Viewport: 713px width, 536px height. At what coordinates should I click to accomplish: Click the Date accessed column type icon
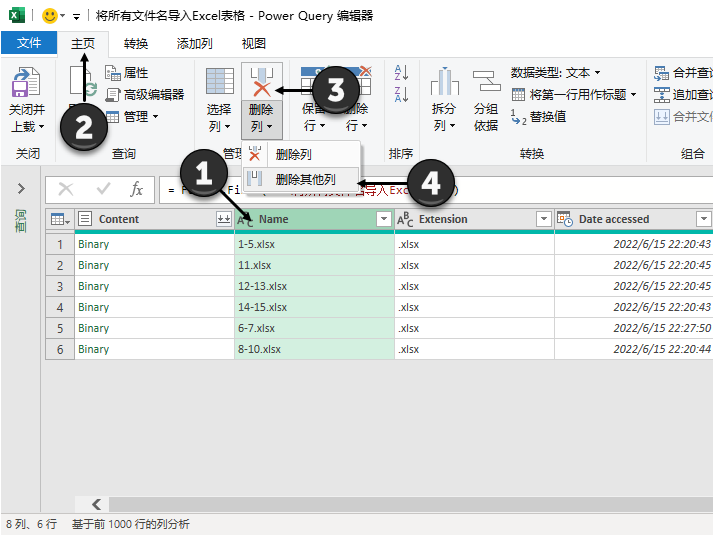[x=565, y=219]
